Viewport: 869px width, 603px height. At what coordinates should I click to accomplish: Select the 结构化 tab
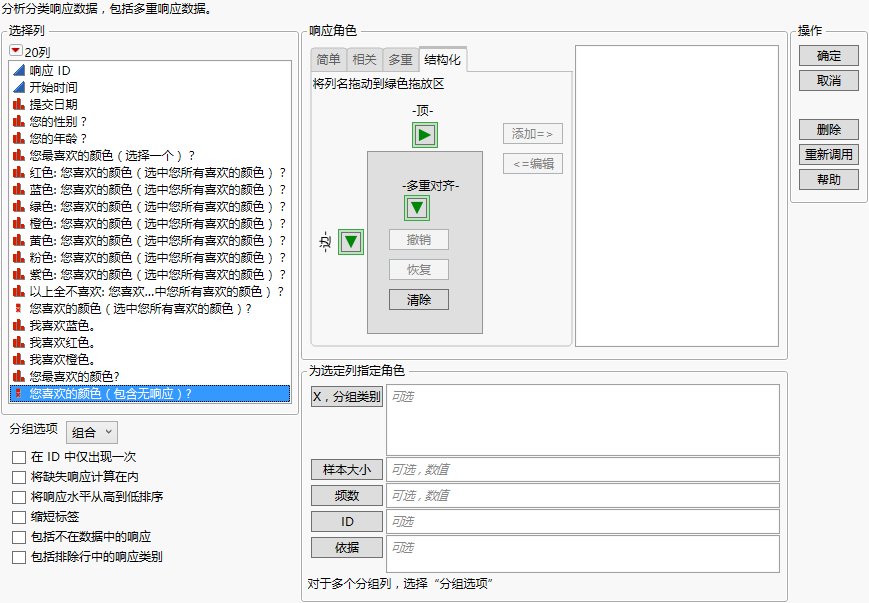tap(442, 59)
